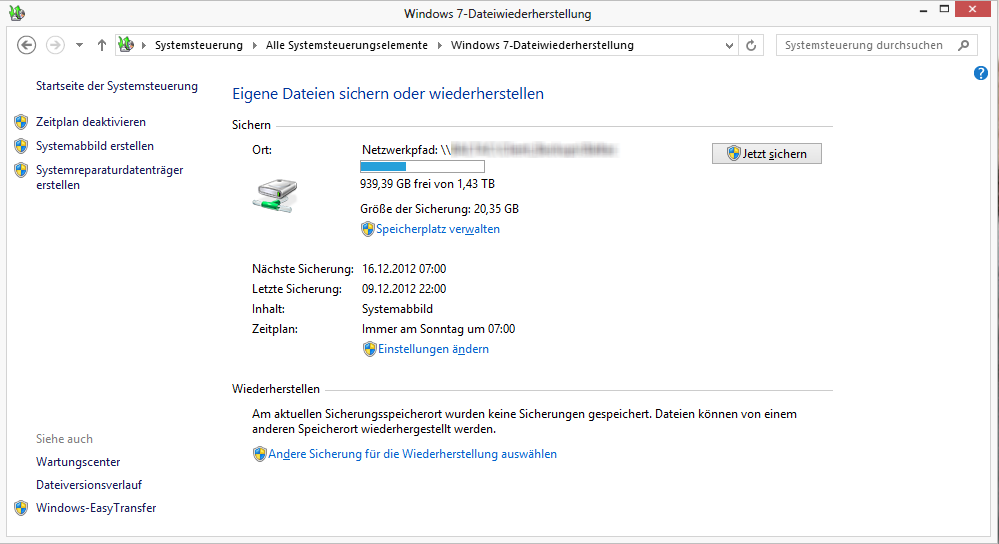Viewport: 999px width, 544px height.
Task: Click the shield icon beside Speicherplatz verwalten
Action: click(x=368, y=229)
